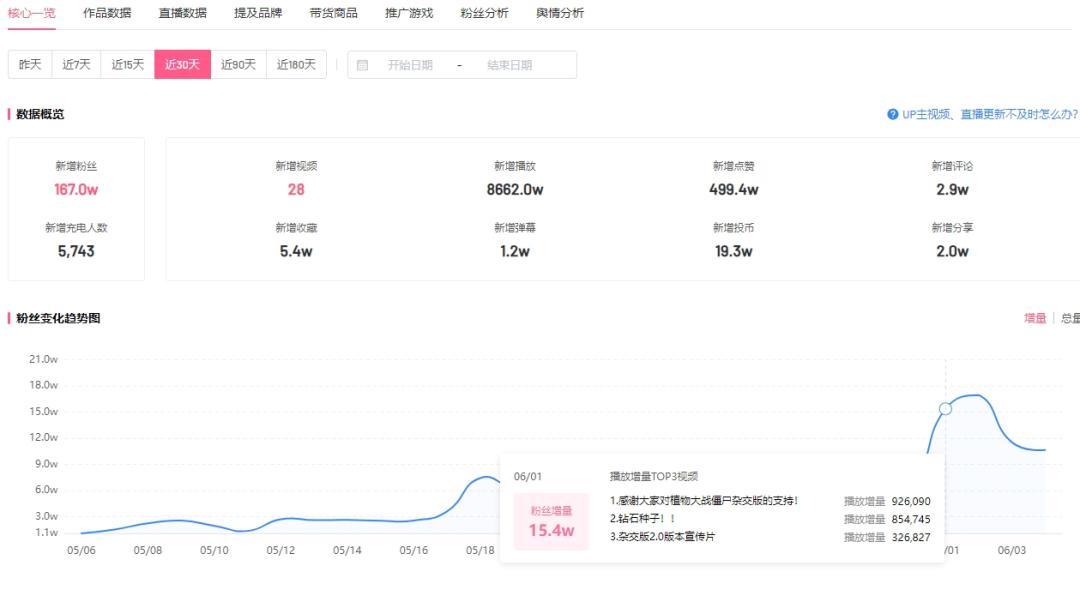Open the 舆情分析 tab
This screenshot has height=596, width=1080.
560,13
